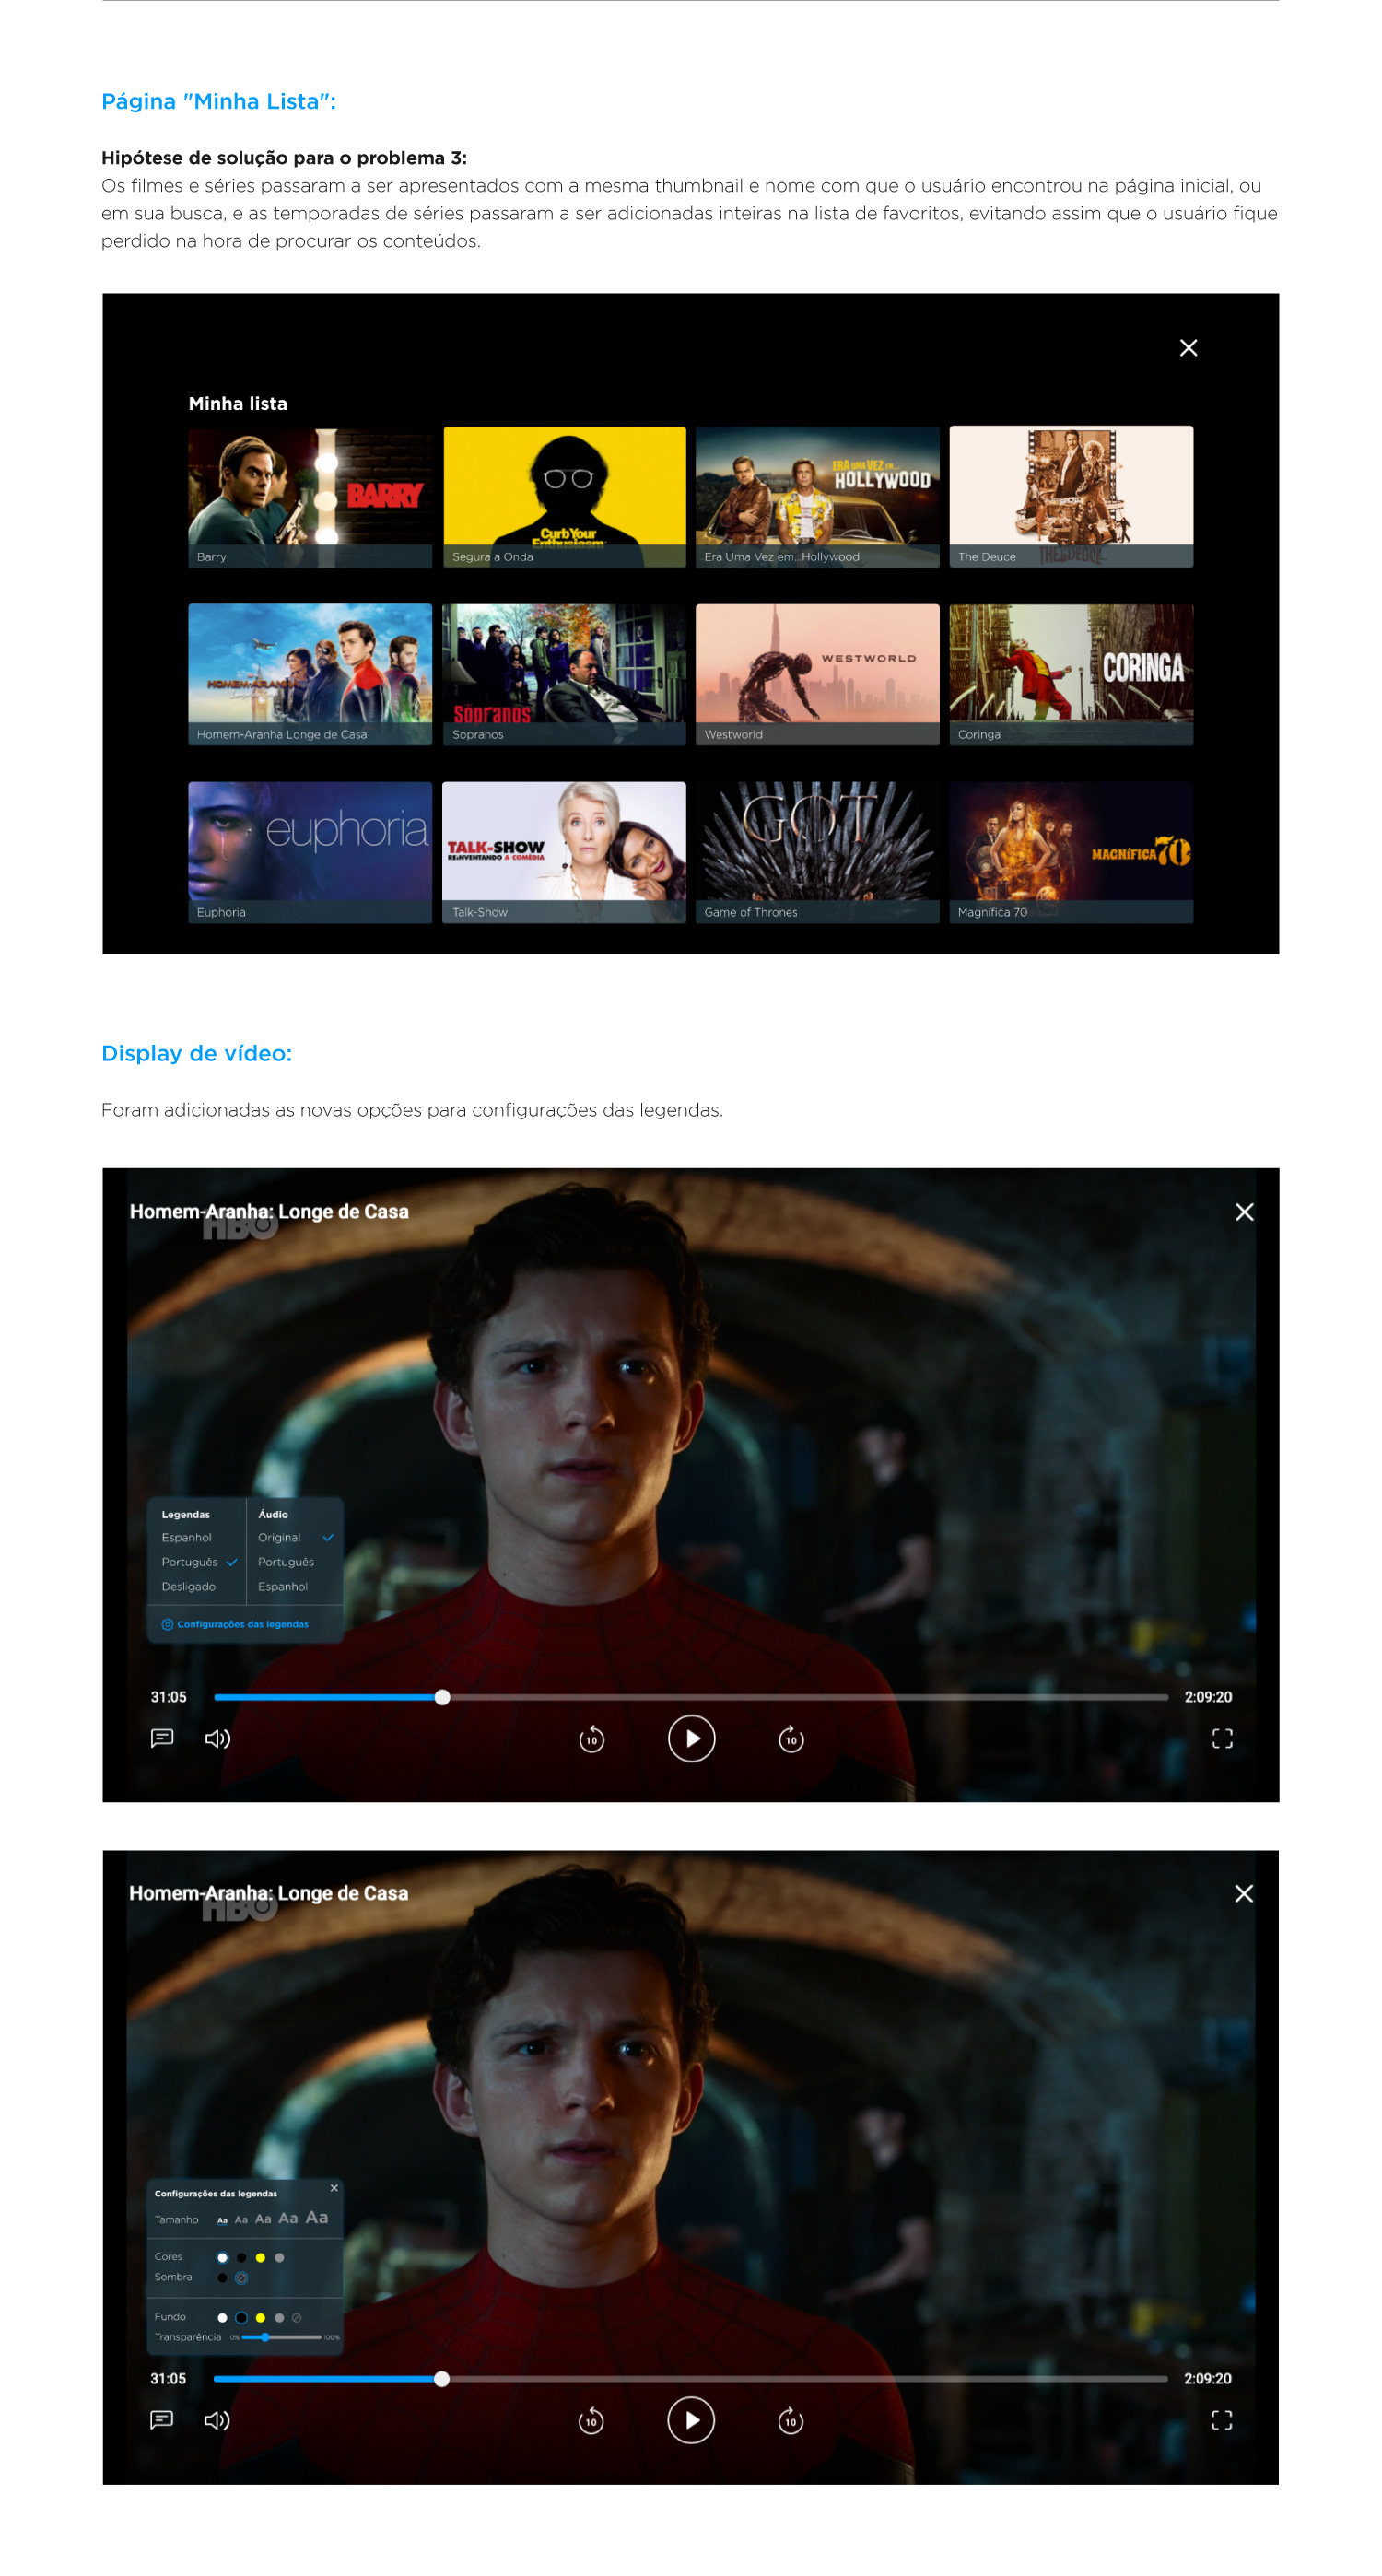Screen dimensions: 1382x2576
Task: Open the Sopranos thumbnail
Action: [564, 674]
